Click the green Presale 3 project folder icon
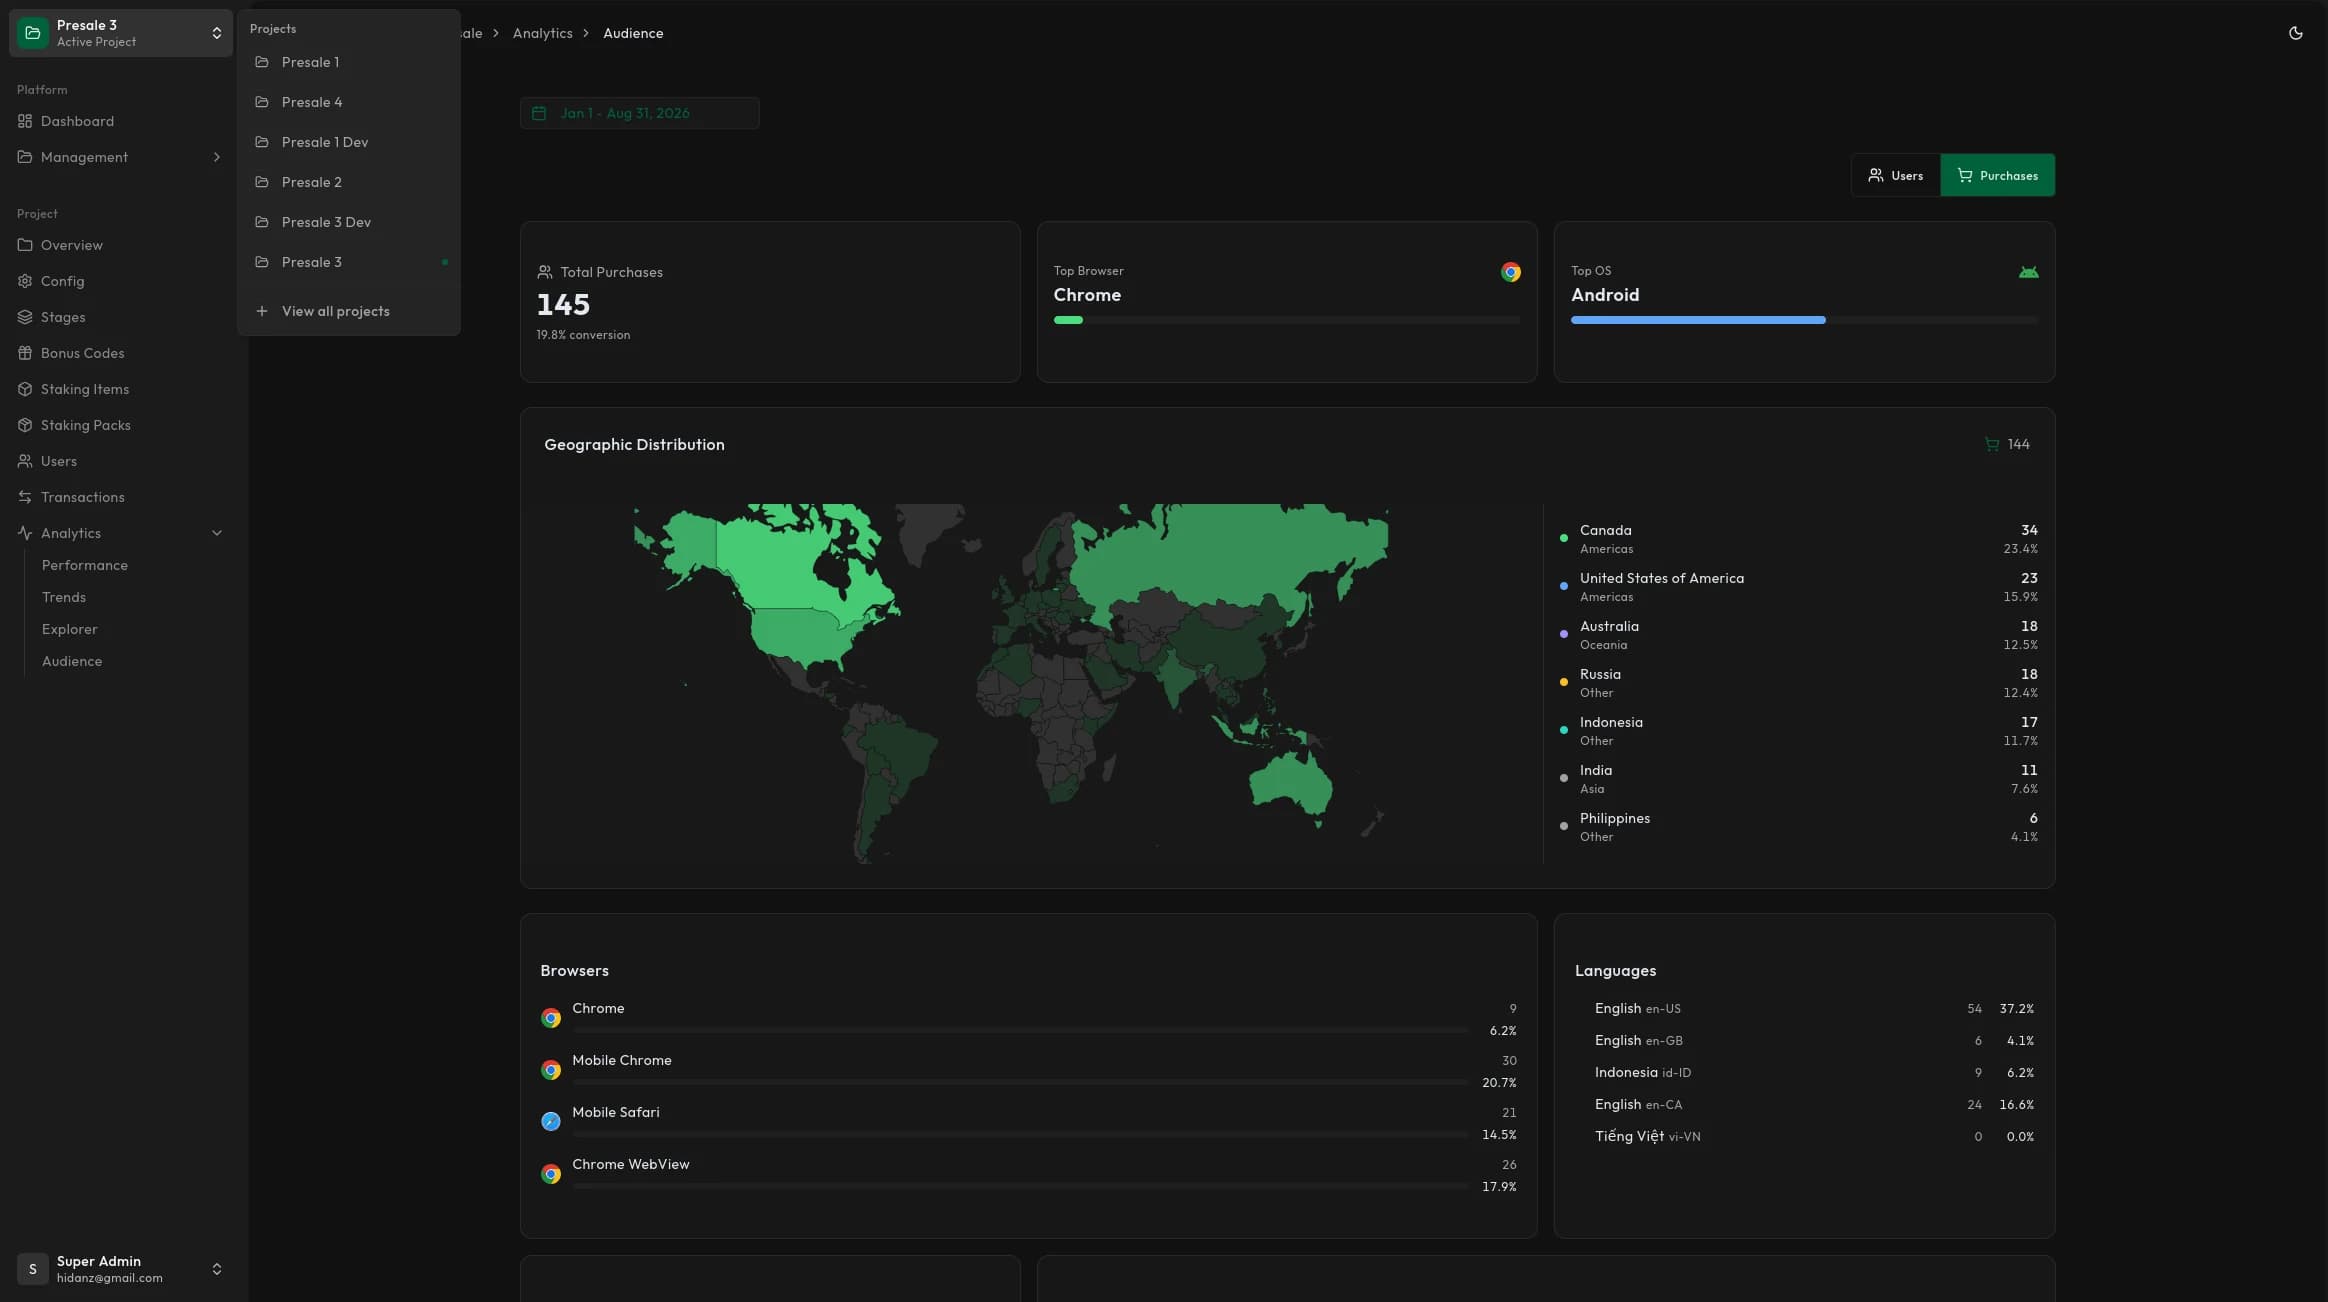2328x1302 pixels. pyautogui.click(x=33, y=33)
